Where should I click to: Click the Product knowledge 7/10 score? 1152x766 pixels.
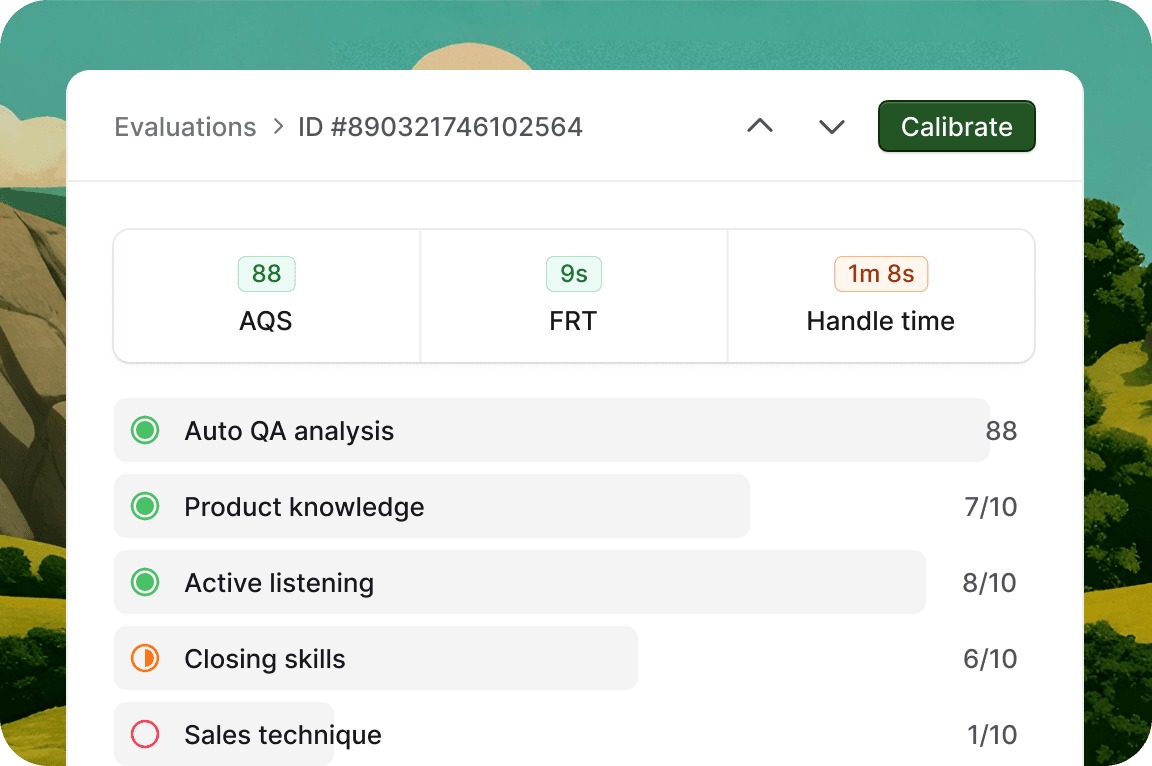tap(990, 507)
